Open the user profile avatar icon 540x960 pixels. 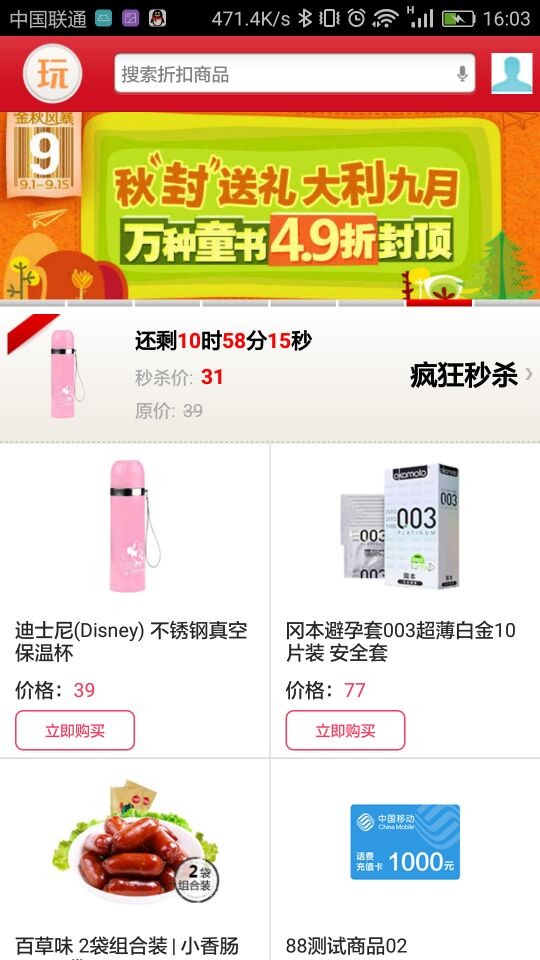512,73
